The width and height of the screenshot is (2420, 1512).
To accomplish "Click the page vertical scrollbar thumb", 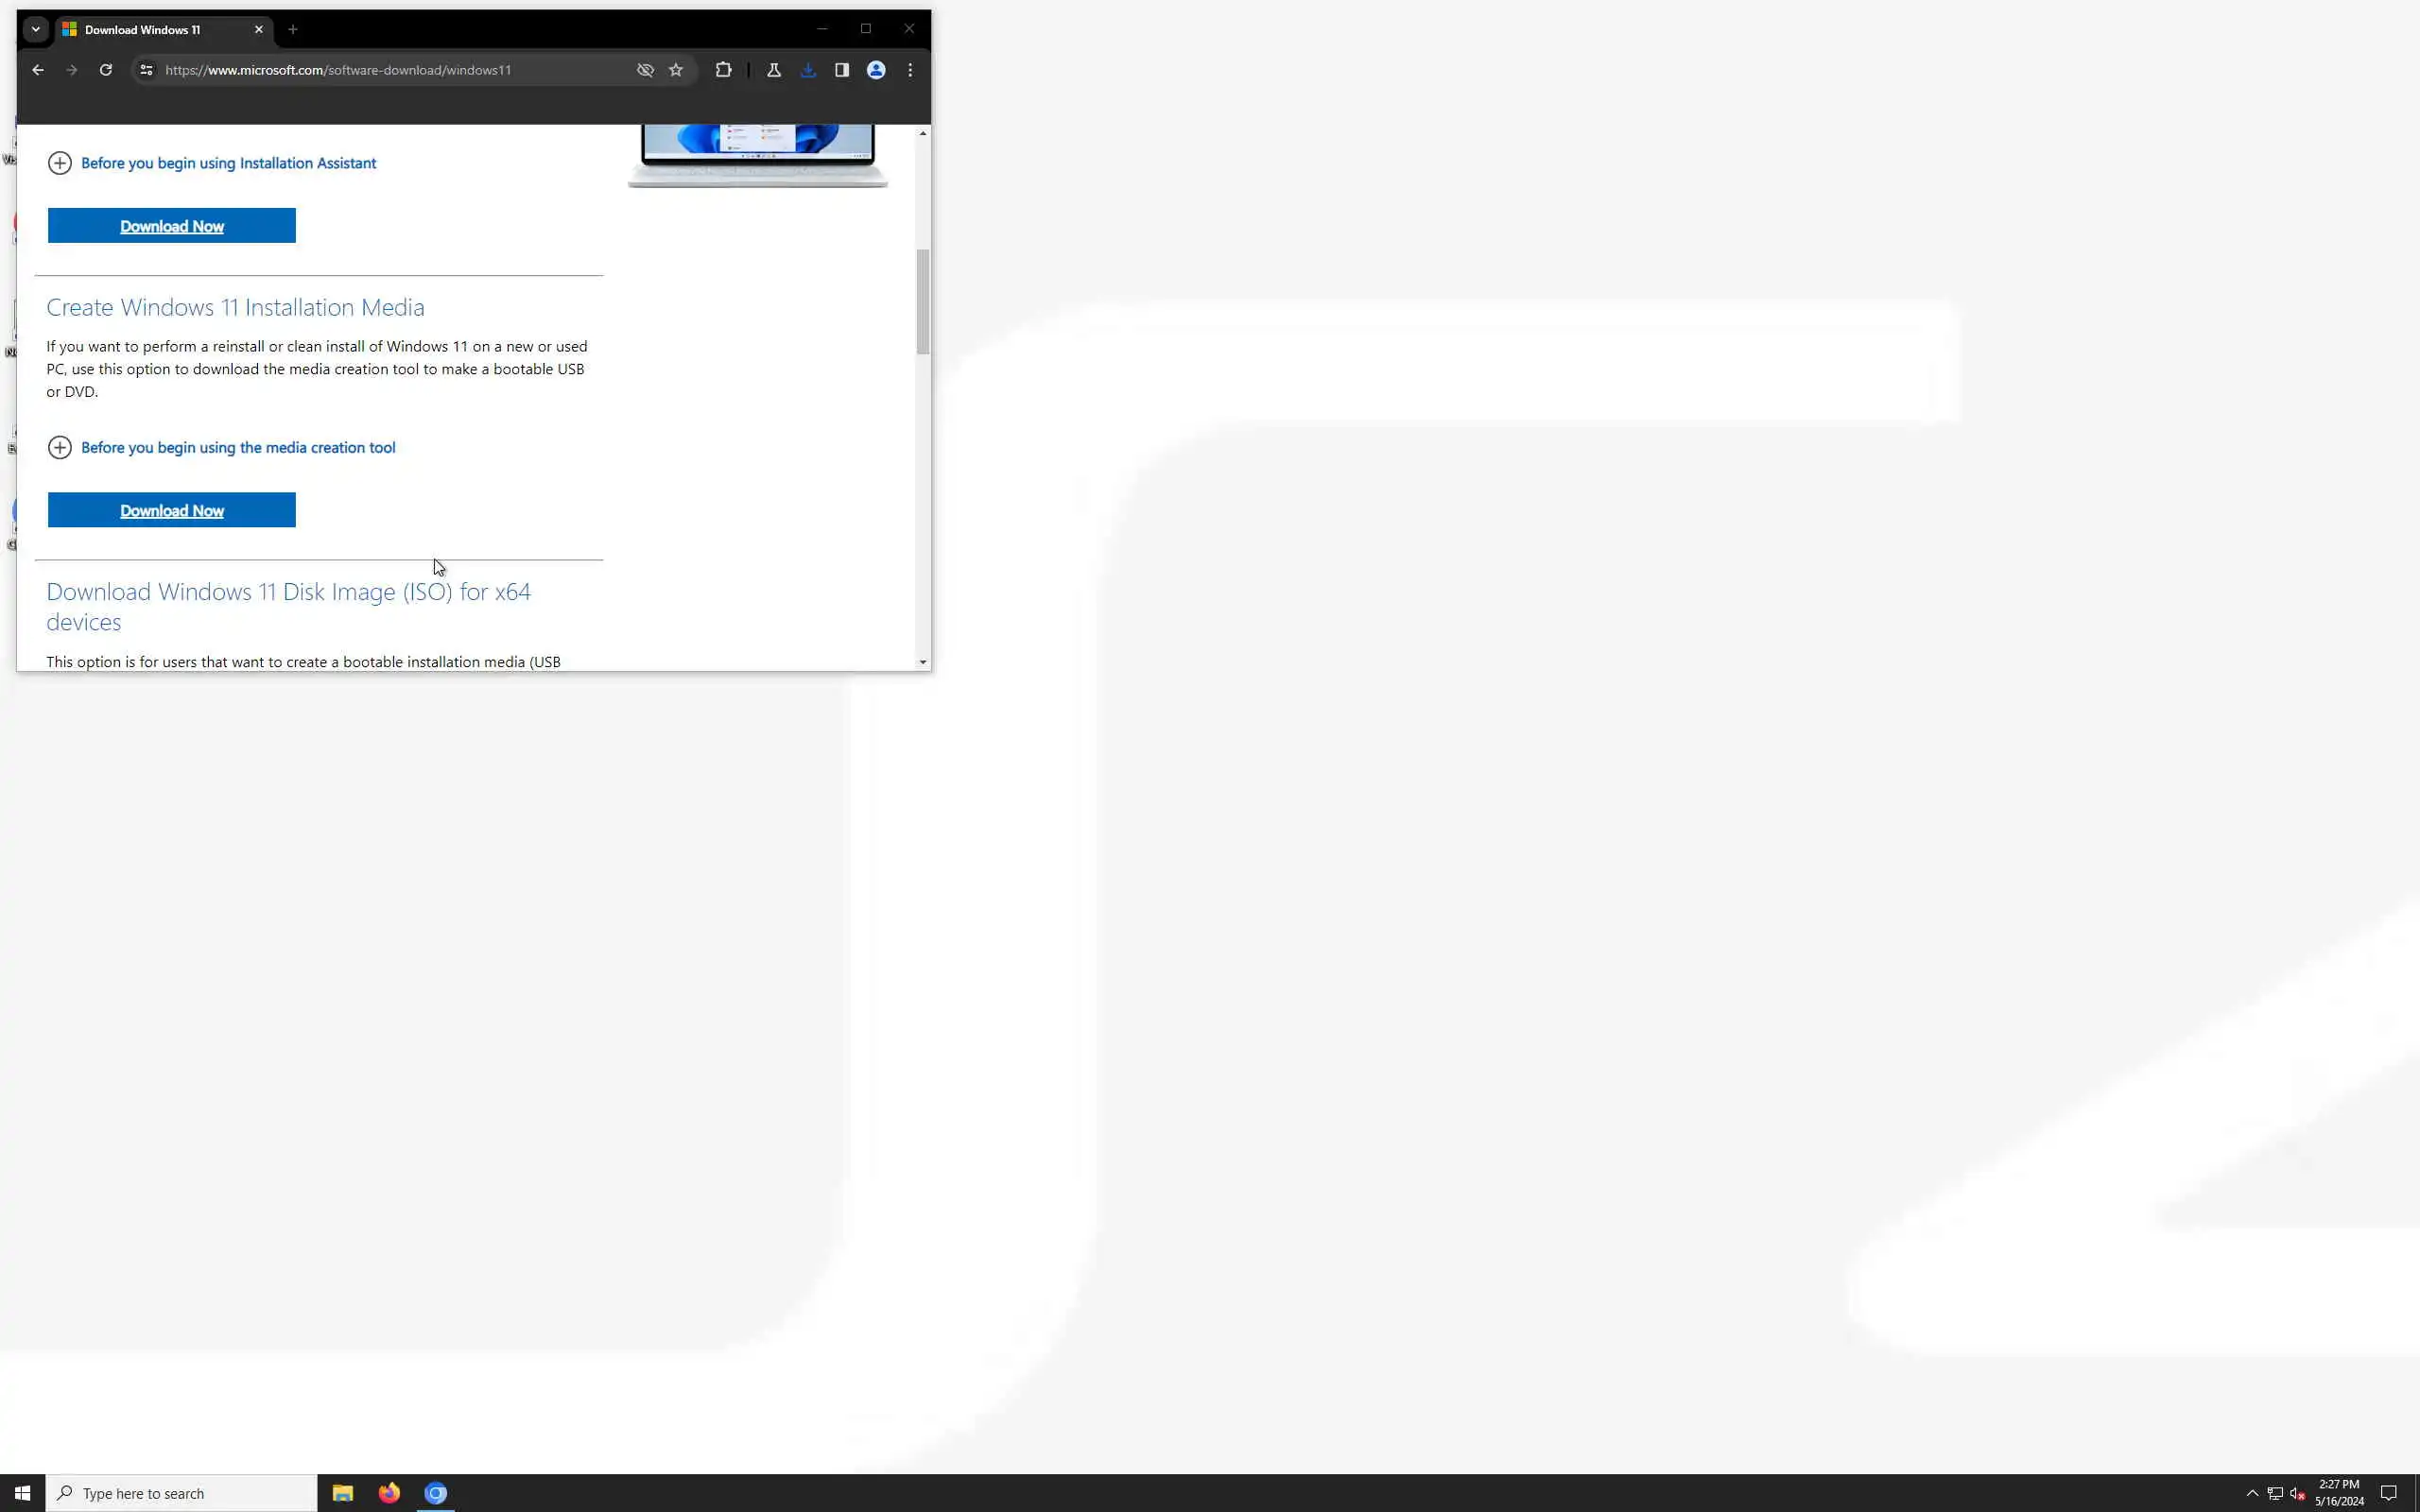I will [922, 301].
